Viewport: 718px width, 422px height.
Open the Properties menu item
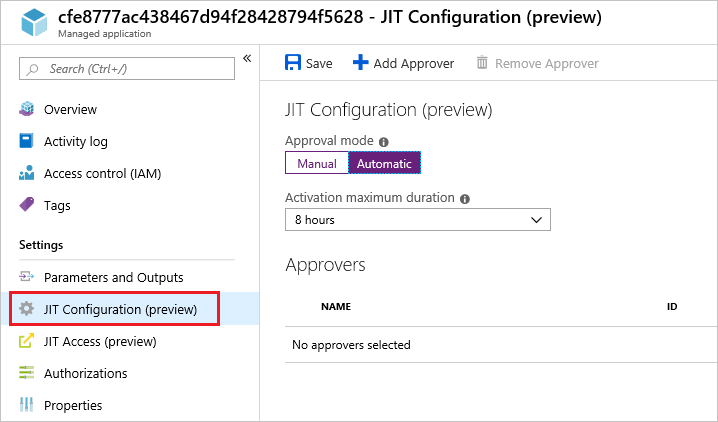pyautogui.click(x=72, y=405)
